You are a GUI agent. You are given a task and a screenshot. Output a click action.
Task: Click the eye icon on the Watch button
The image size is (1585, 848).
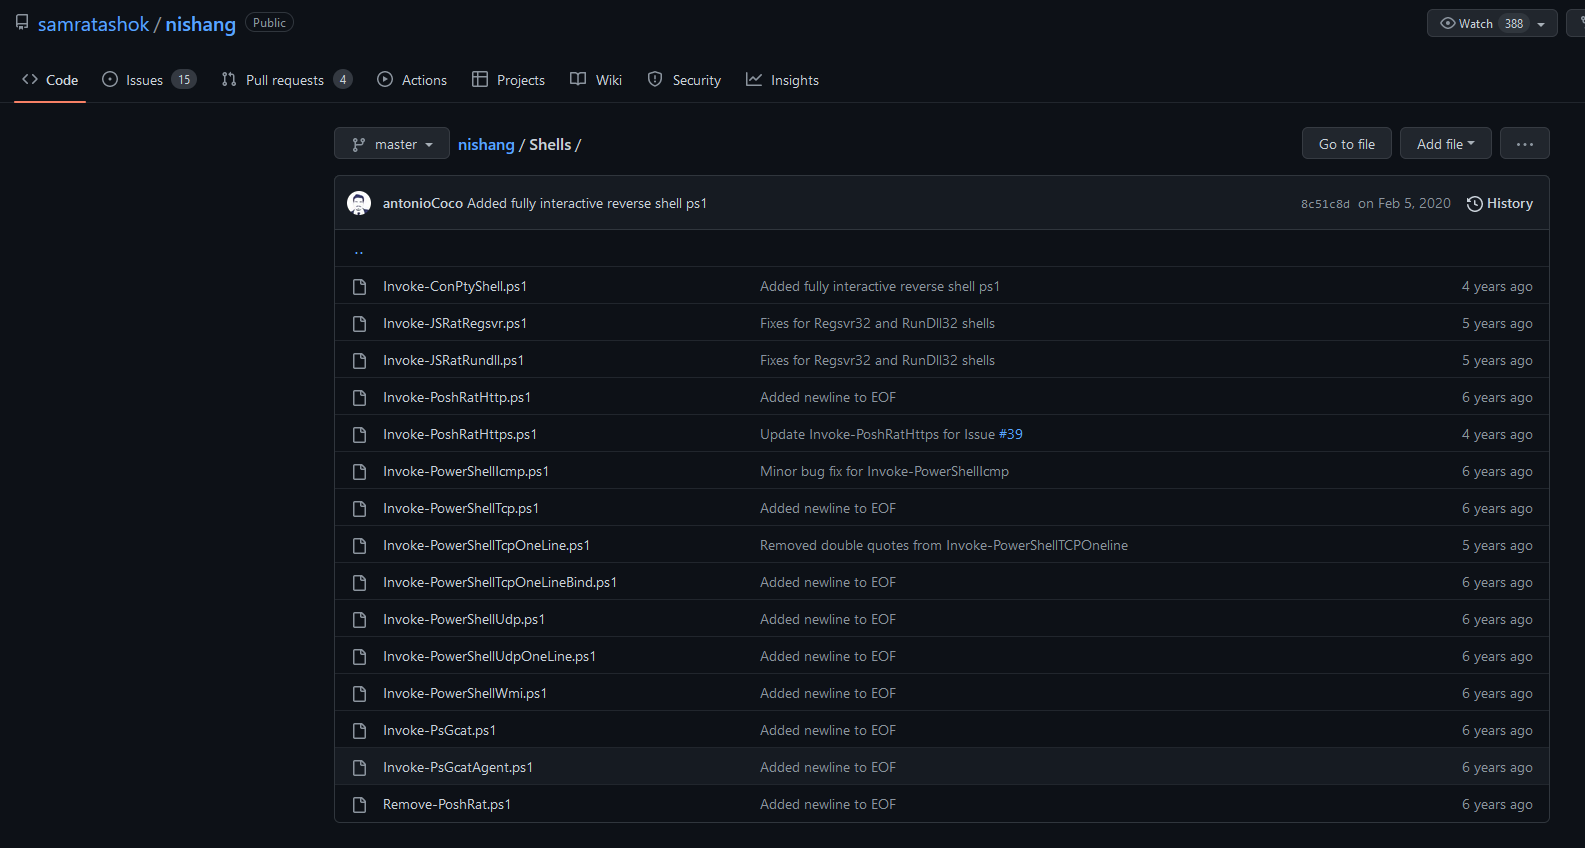[1447, 23]
